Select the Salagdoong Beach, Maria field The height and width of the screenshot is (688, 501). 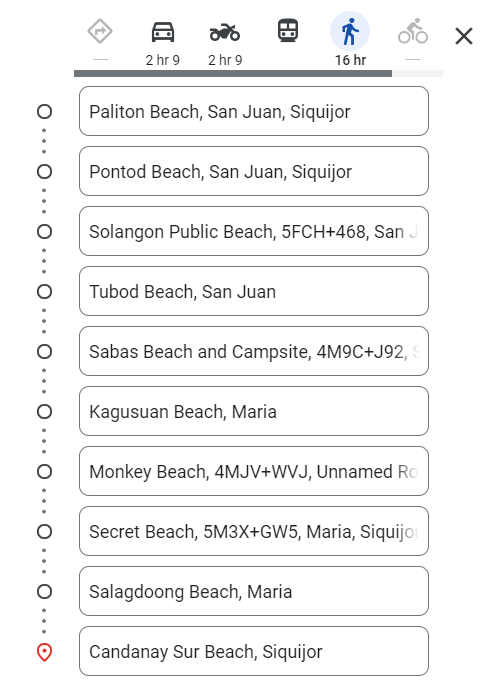254,591
